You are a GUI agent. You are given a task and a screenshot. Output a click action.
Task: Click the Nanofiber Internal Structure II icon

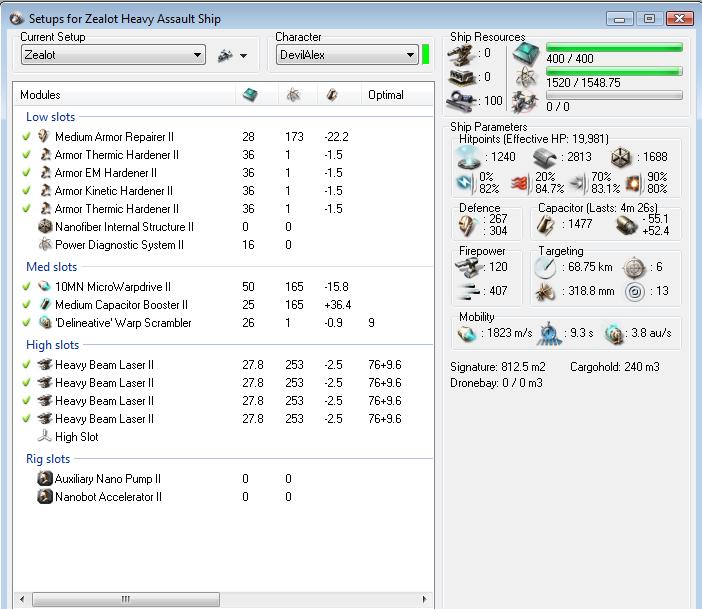[x=45, y=227]
